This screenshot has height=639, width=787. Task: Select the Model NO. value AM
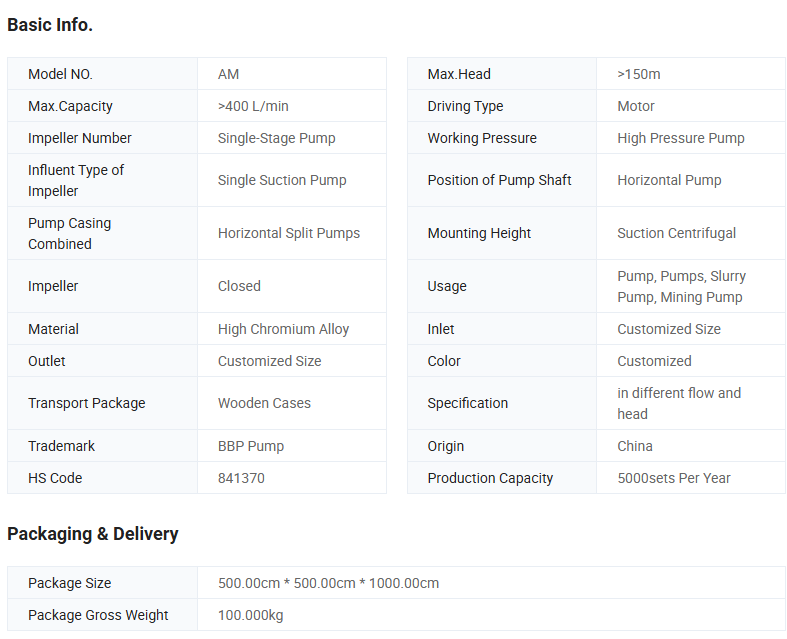pos(229,74)
